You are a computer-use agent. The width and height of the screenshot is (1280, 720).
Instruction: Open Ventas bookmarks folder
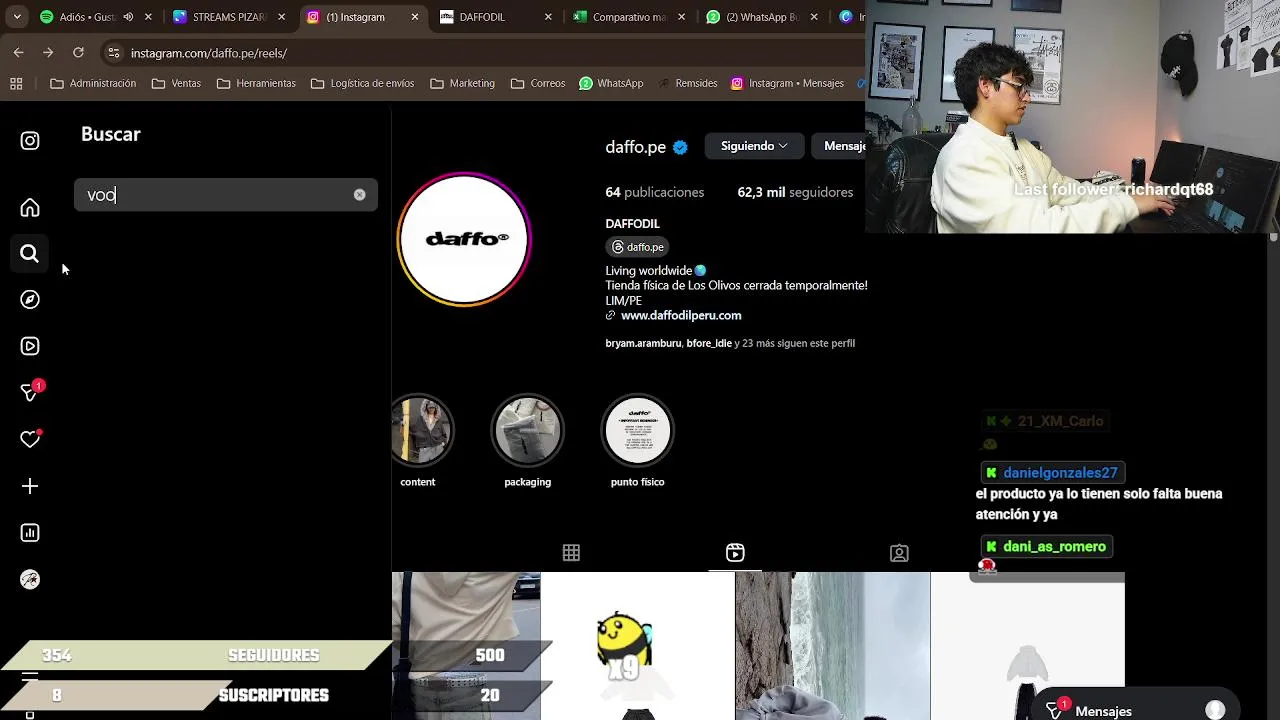coord(176,83)
